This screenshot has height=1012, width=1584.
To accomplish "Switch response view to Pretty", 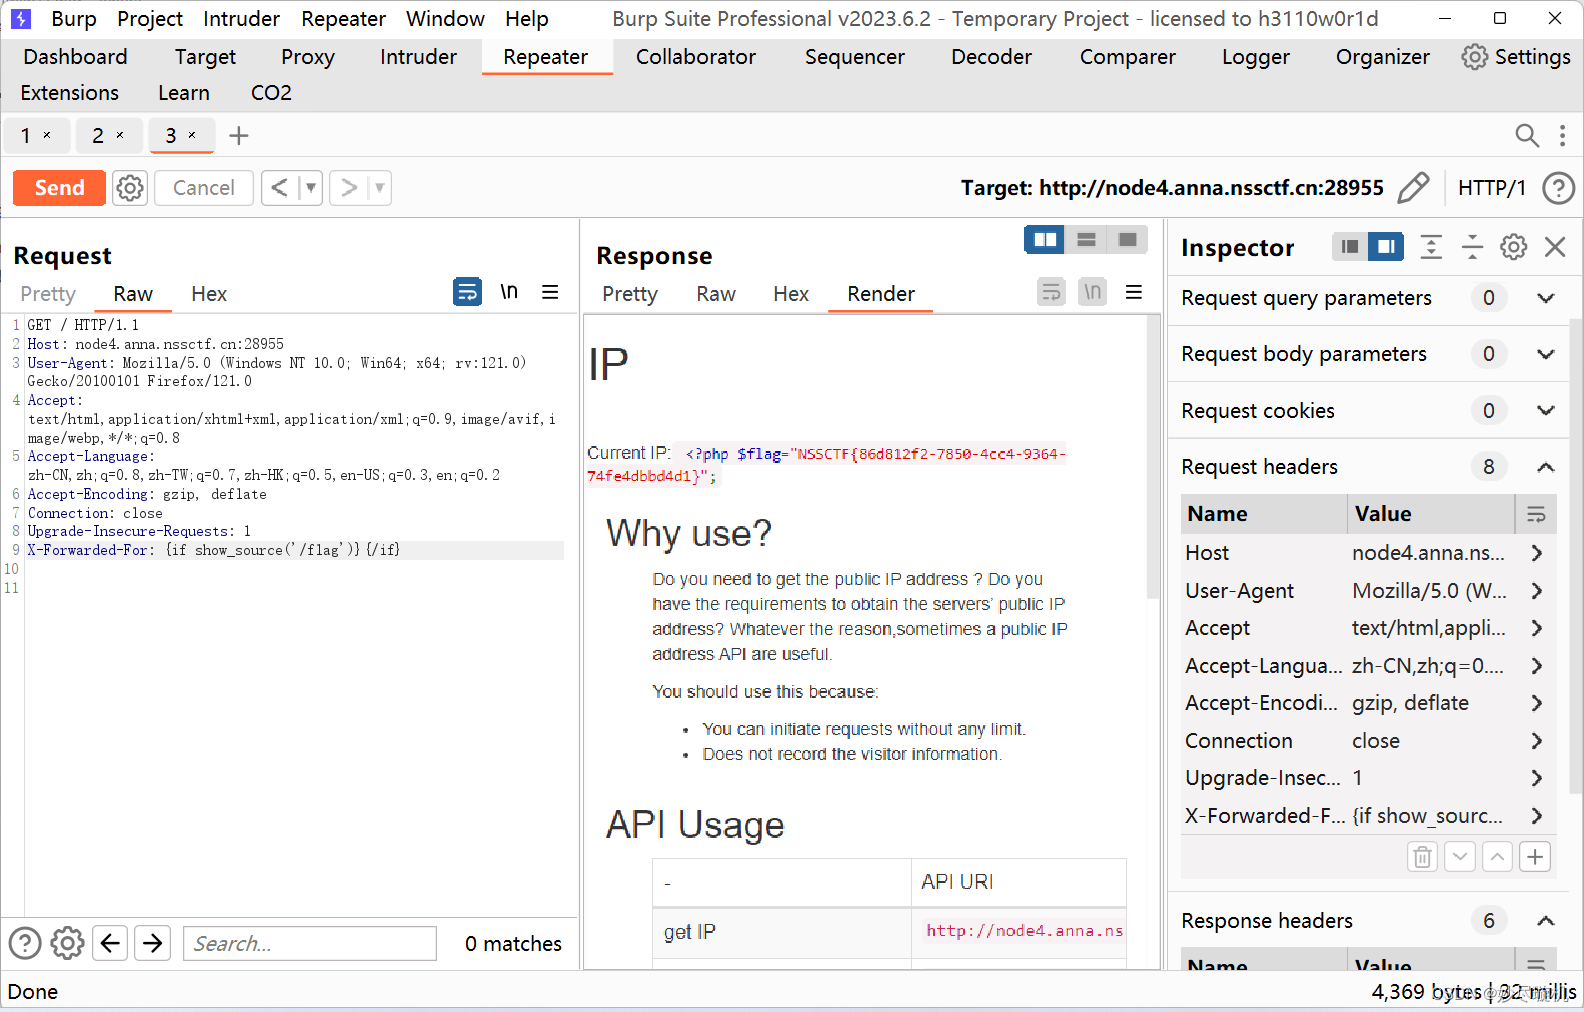I will click(630, 294).
